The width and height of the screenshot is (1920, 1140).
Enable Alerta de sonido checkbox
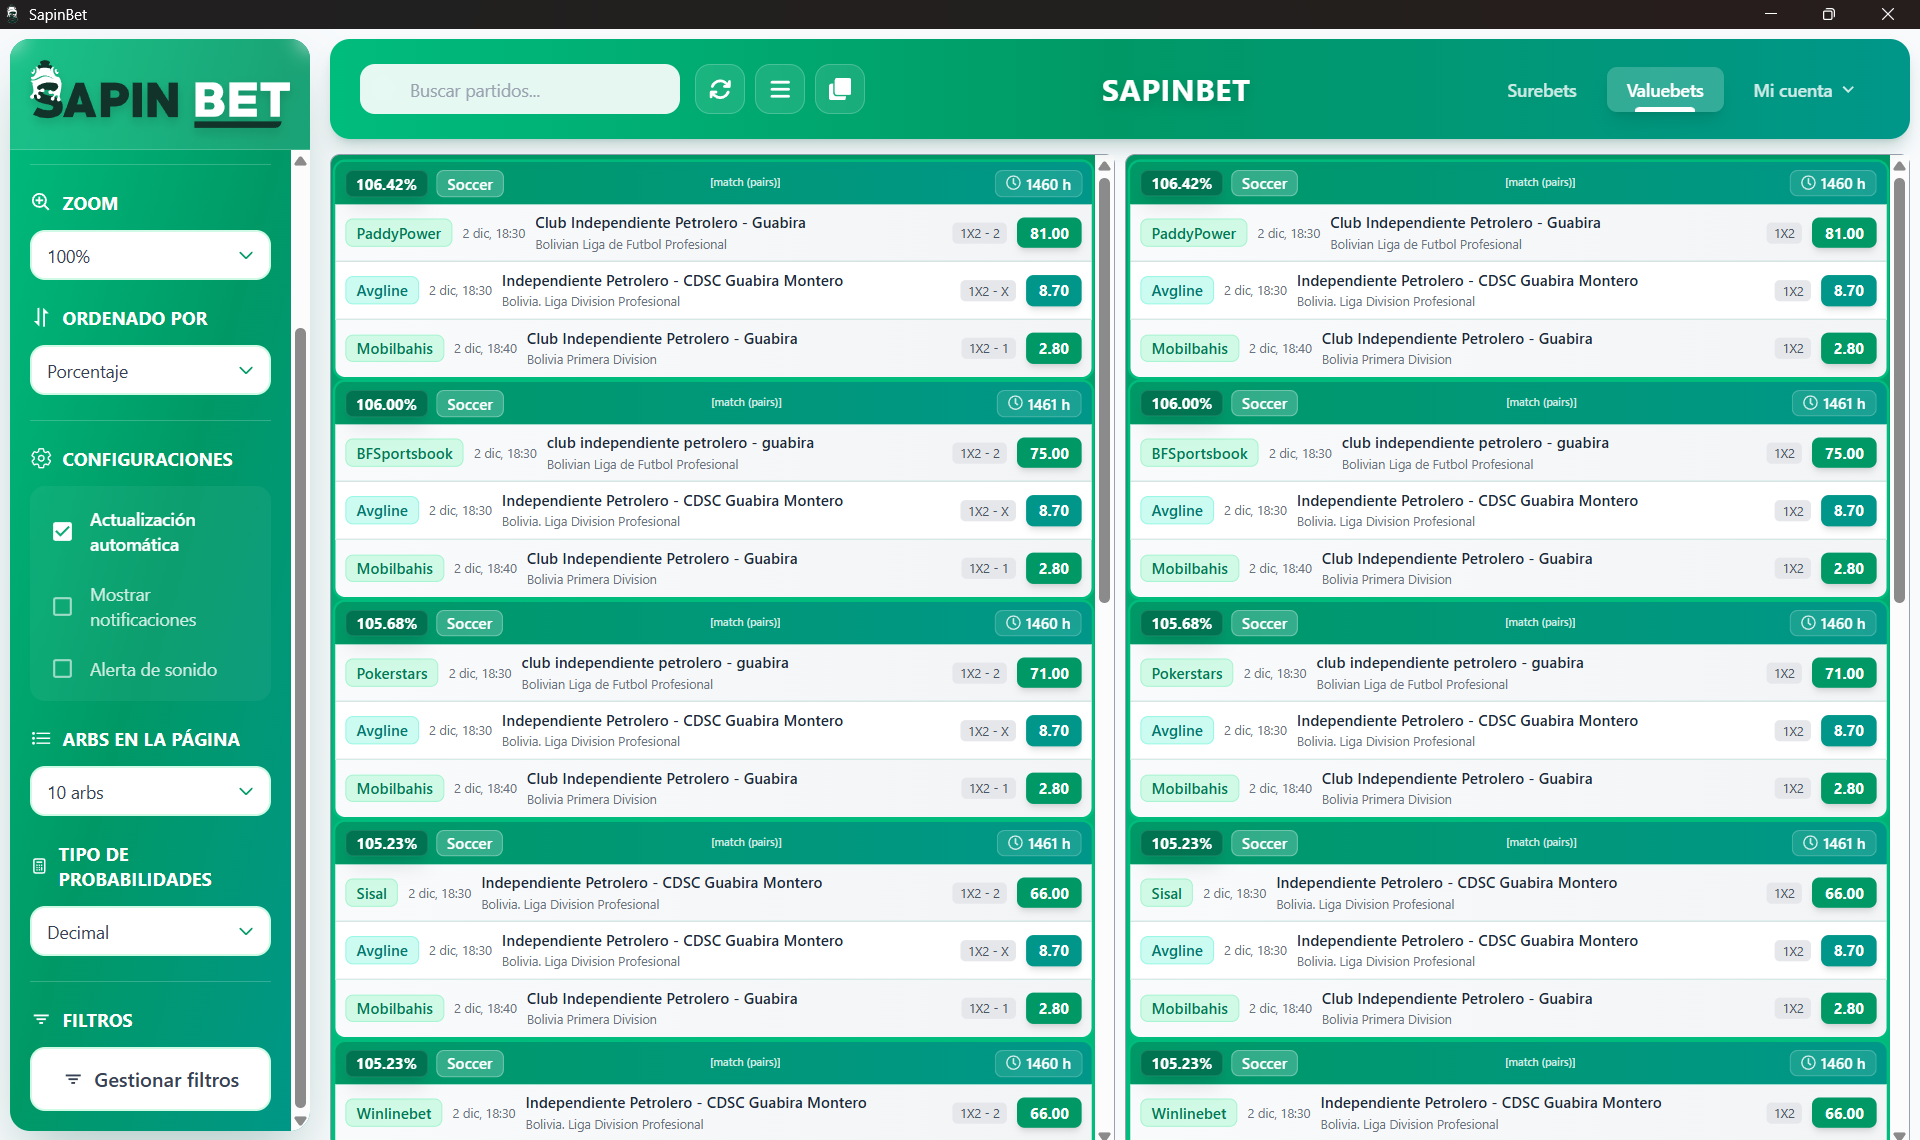tap(63, 669)
